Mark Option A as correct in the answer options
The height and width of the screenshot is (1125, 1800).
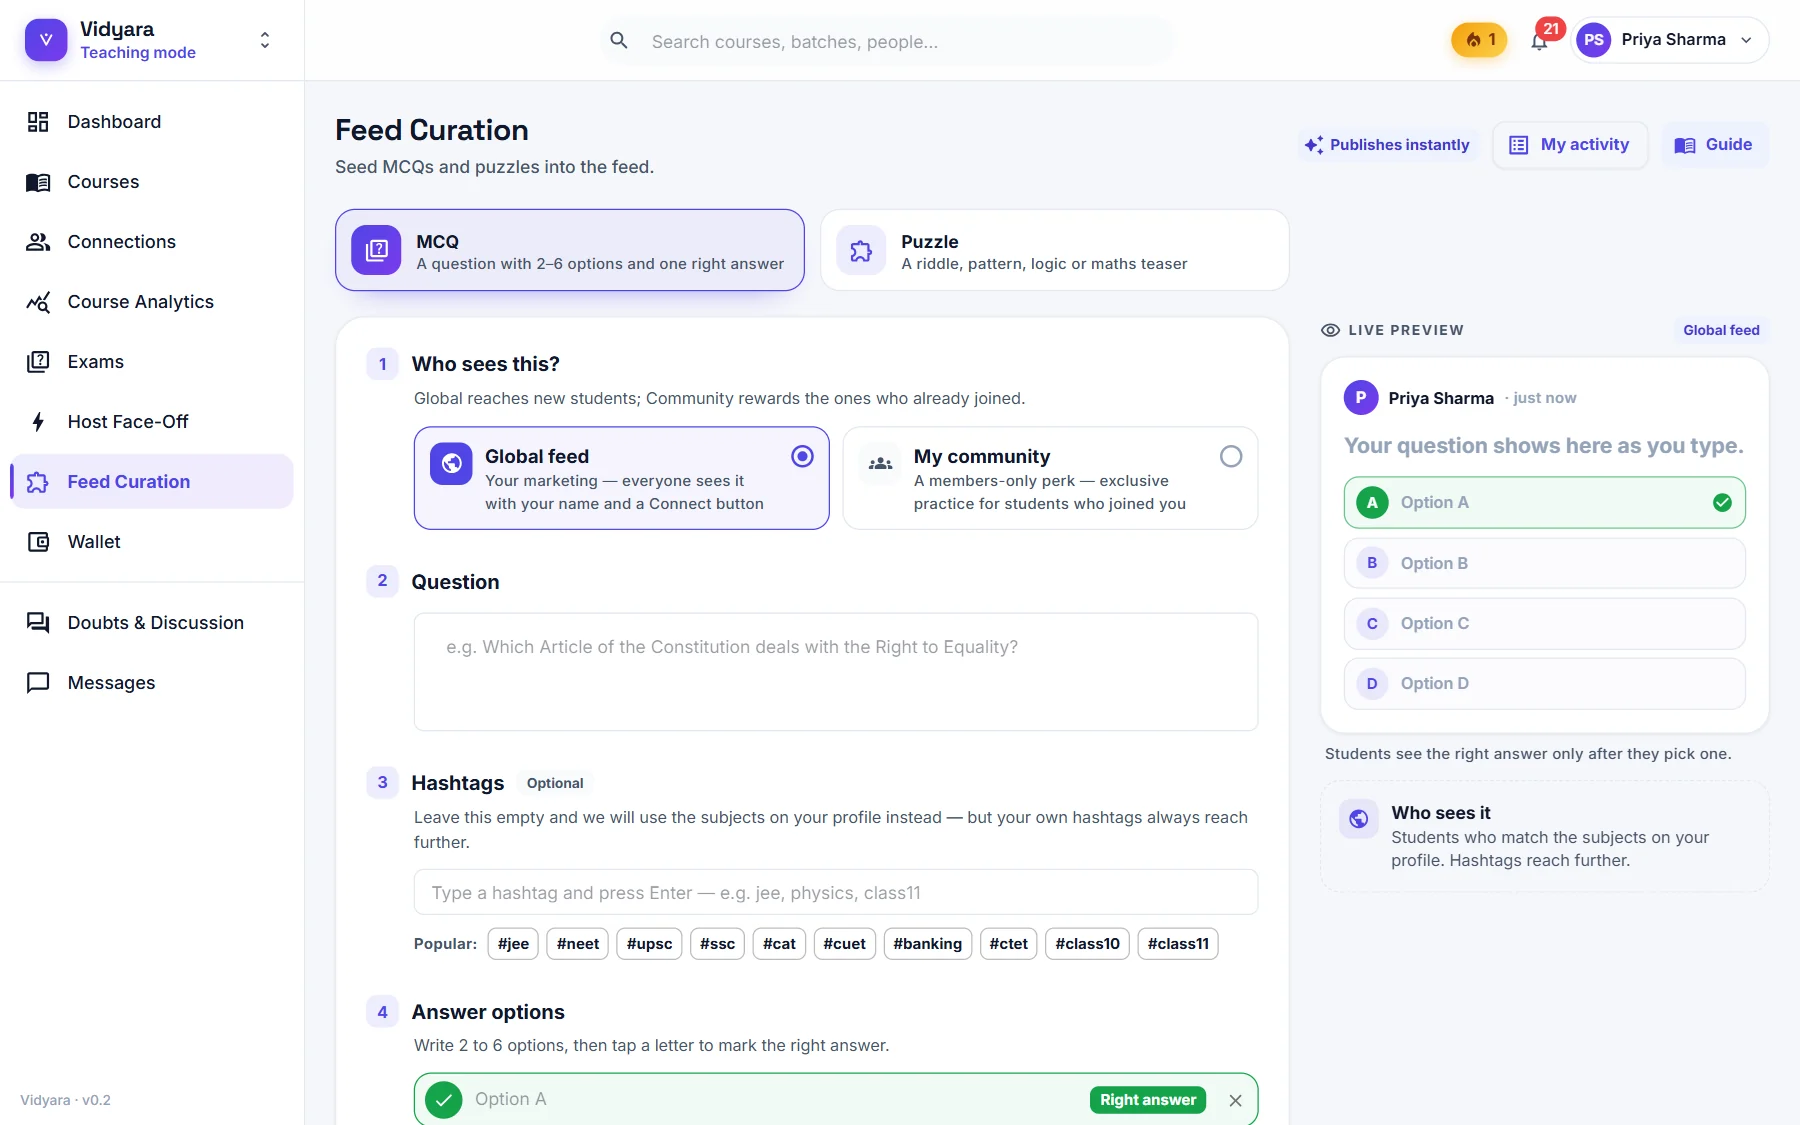(444, 1100)
